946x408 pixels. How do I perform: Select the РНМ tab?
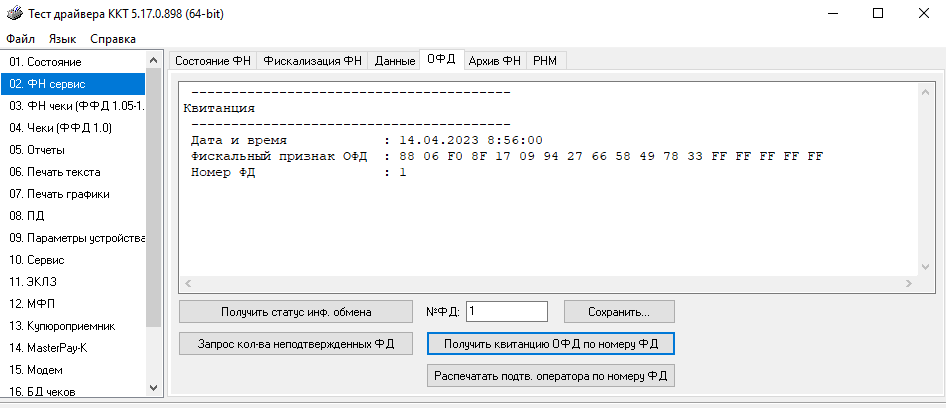coord(545,61)
